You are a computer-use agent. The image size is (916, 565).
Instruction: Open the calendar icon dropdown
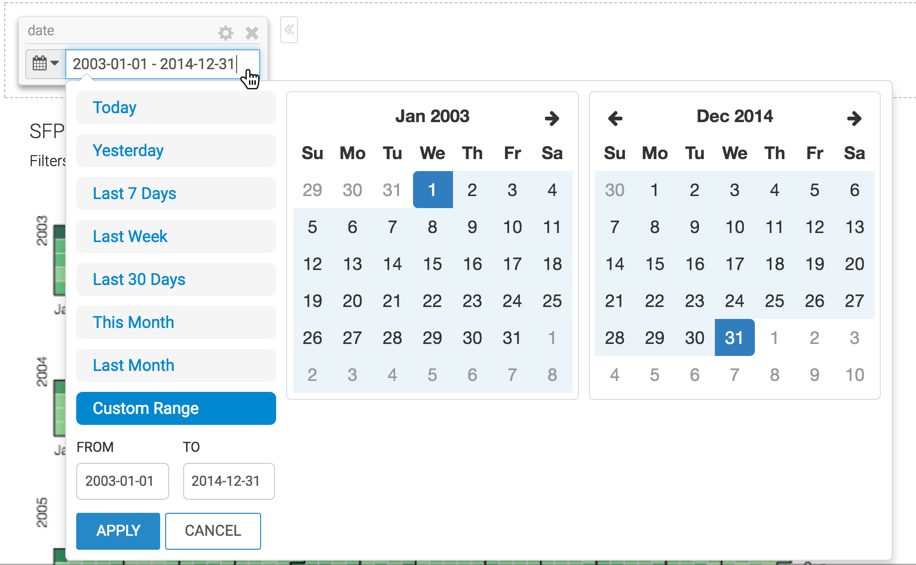pos(45,64)
